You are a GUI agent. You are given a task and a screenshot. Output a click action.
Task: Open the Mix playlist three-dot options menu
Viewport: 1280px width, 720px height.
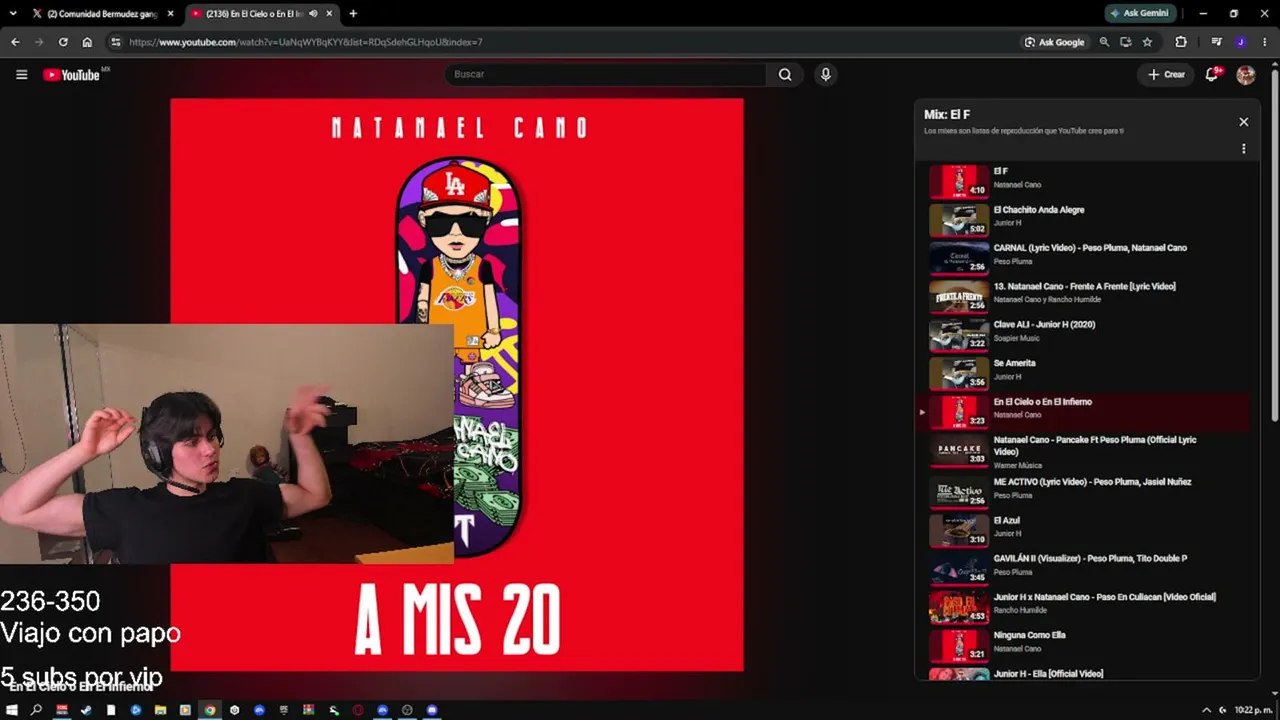pos(1243,149)
